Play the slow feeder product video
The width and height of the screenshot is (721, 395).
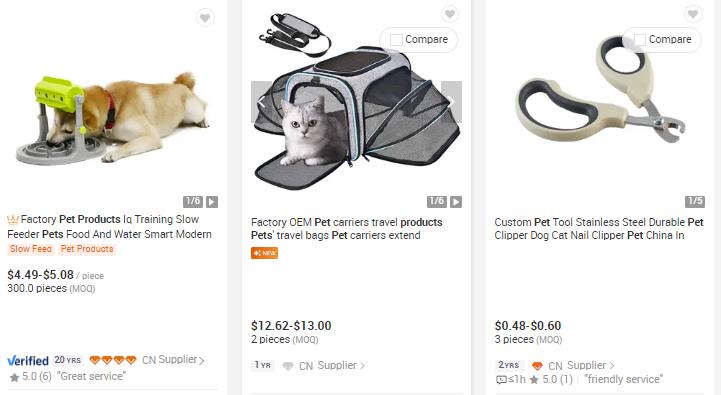(x=212, y=202)
